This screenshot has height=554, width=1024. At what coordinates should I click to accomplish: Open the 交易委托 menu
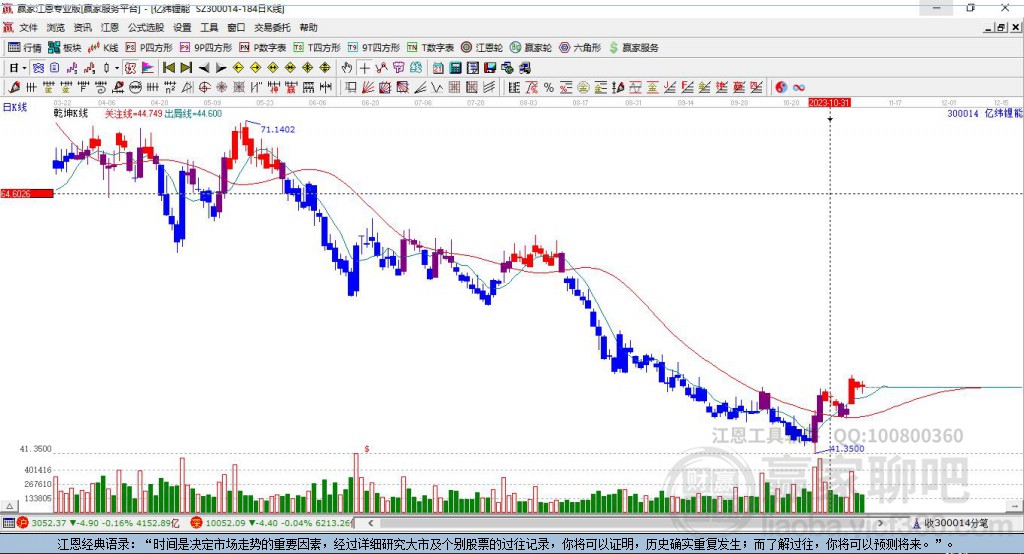[272, 27]
